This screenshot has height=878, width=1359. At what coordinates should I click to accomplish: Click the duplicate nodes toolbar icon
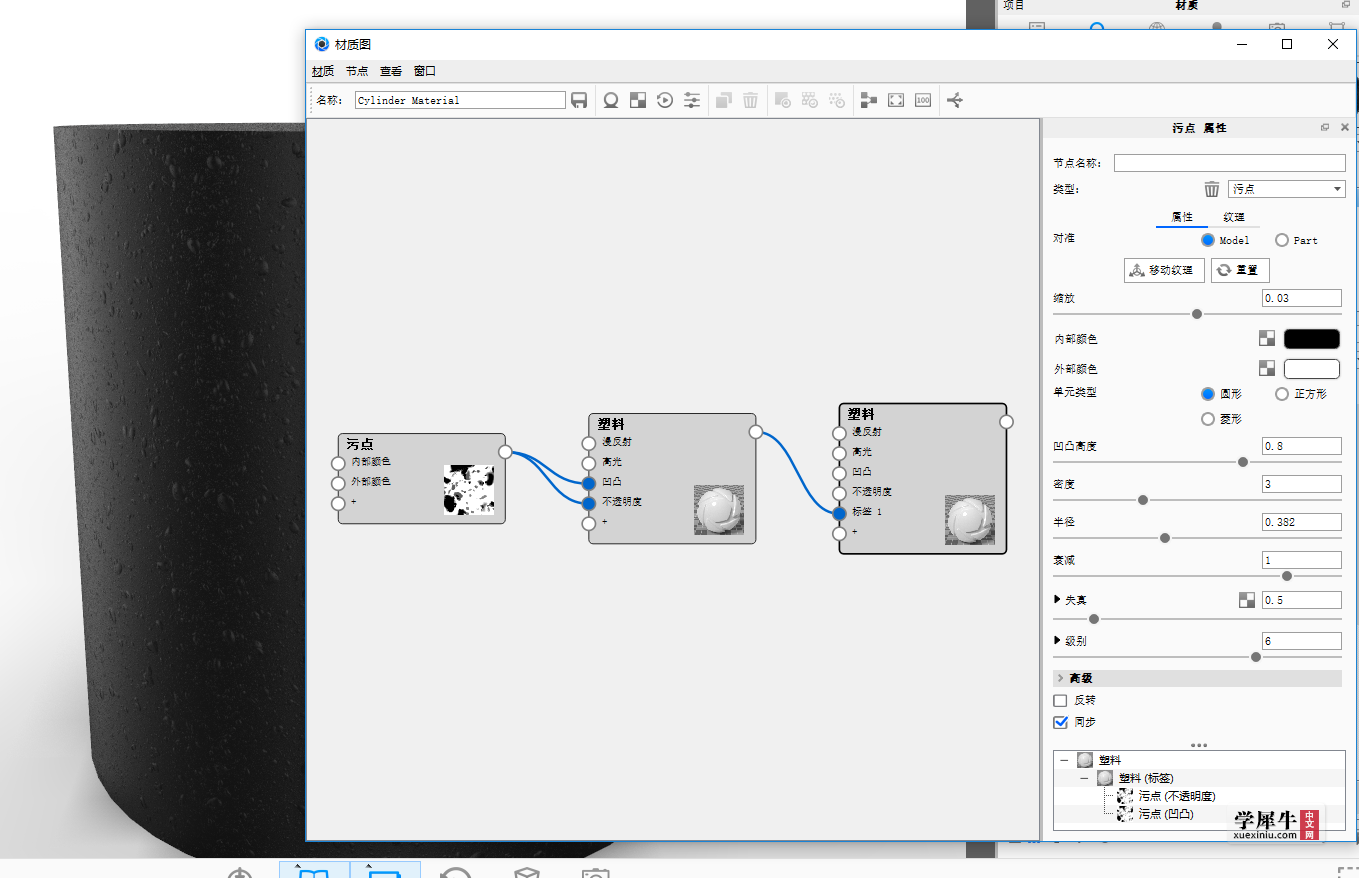pyautogui.click(x=724, y=100)
